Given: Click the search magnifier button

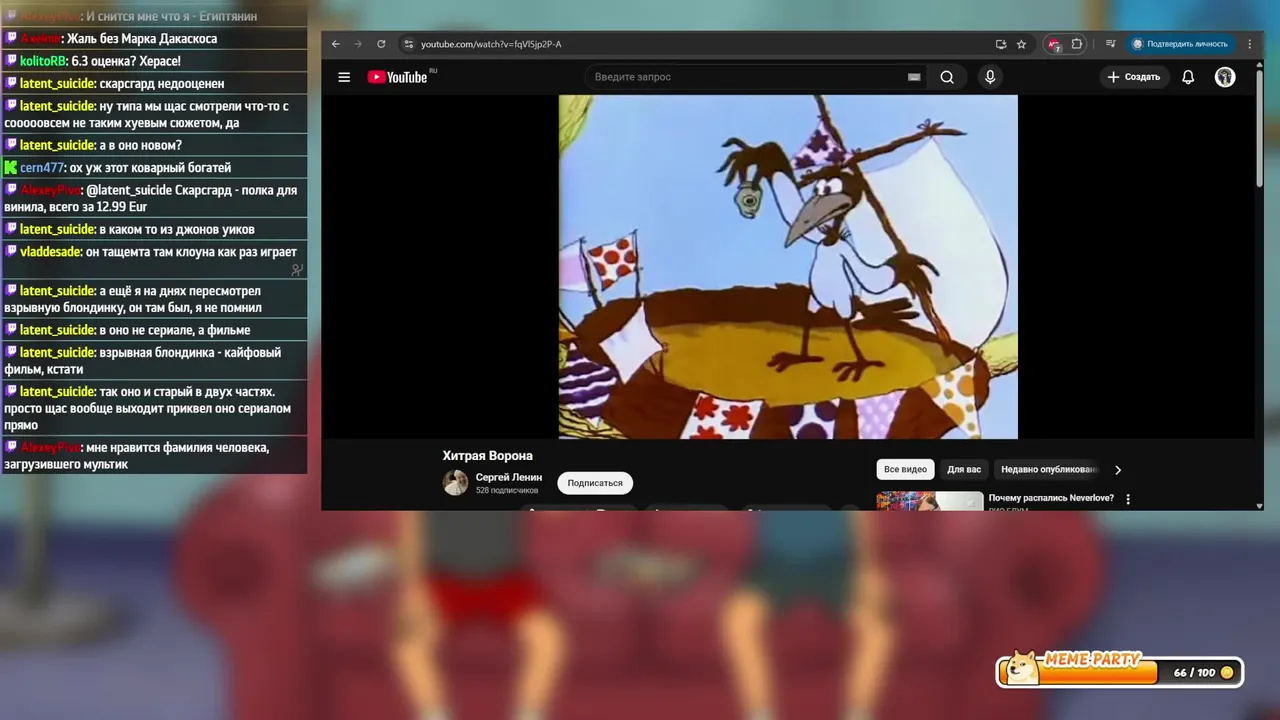Looking at the screenshot, I should click(x=947, y=77).
